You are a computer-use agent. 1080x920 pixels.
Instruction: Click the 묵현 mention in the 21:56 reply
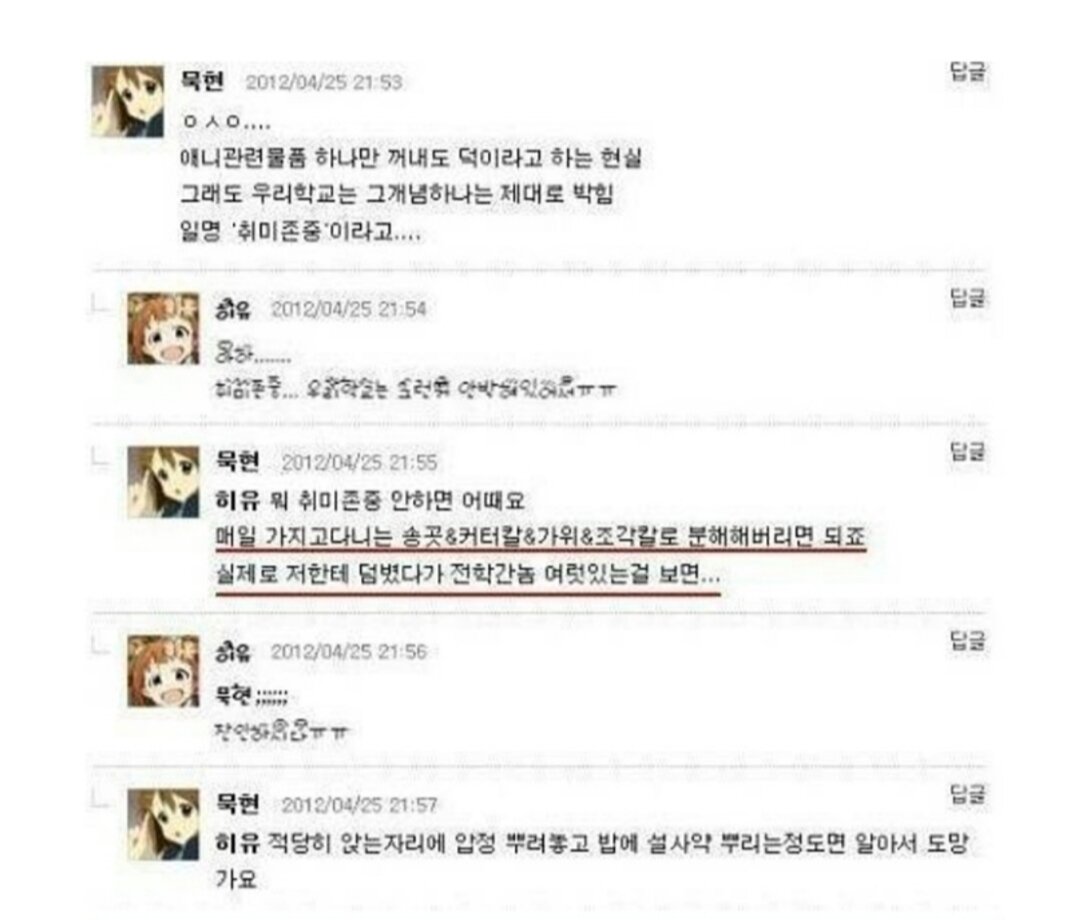[233, 694]
